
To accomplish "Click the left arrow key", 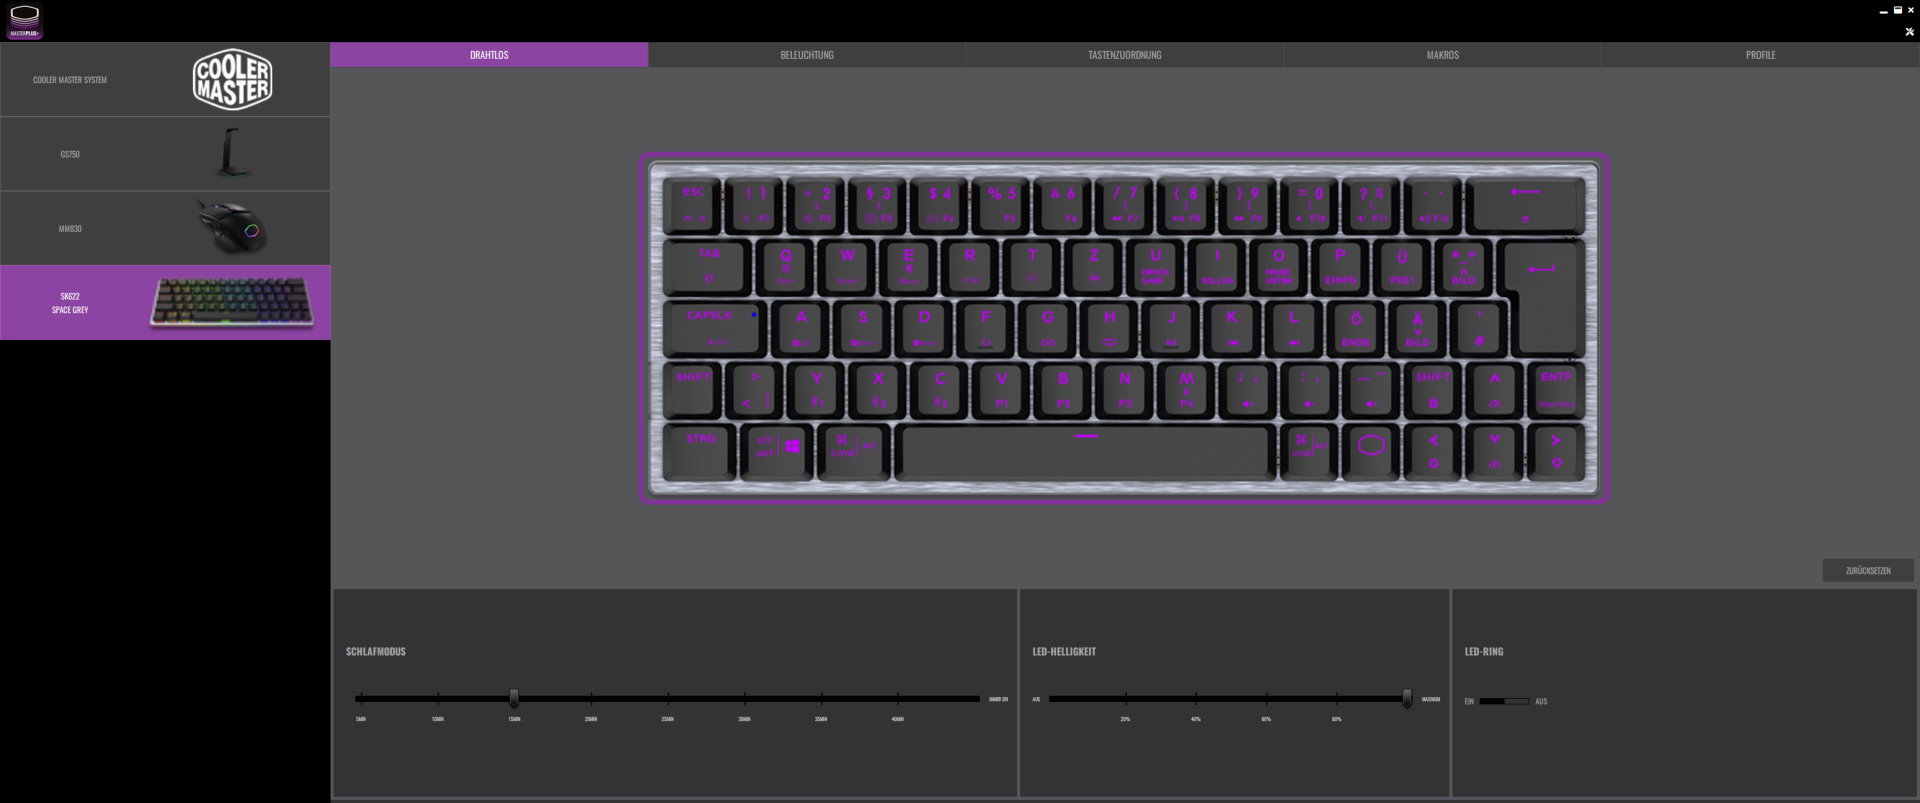I will point(1433,451).
